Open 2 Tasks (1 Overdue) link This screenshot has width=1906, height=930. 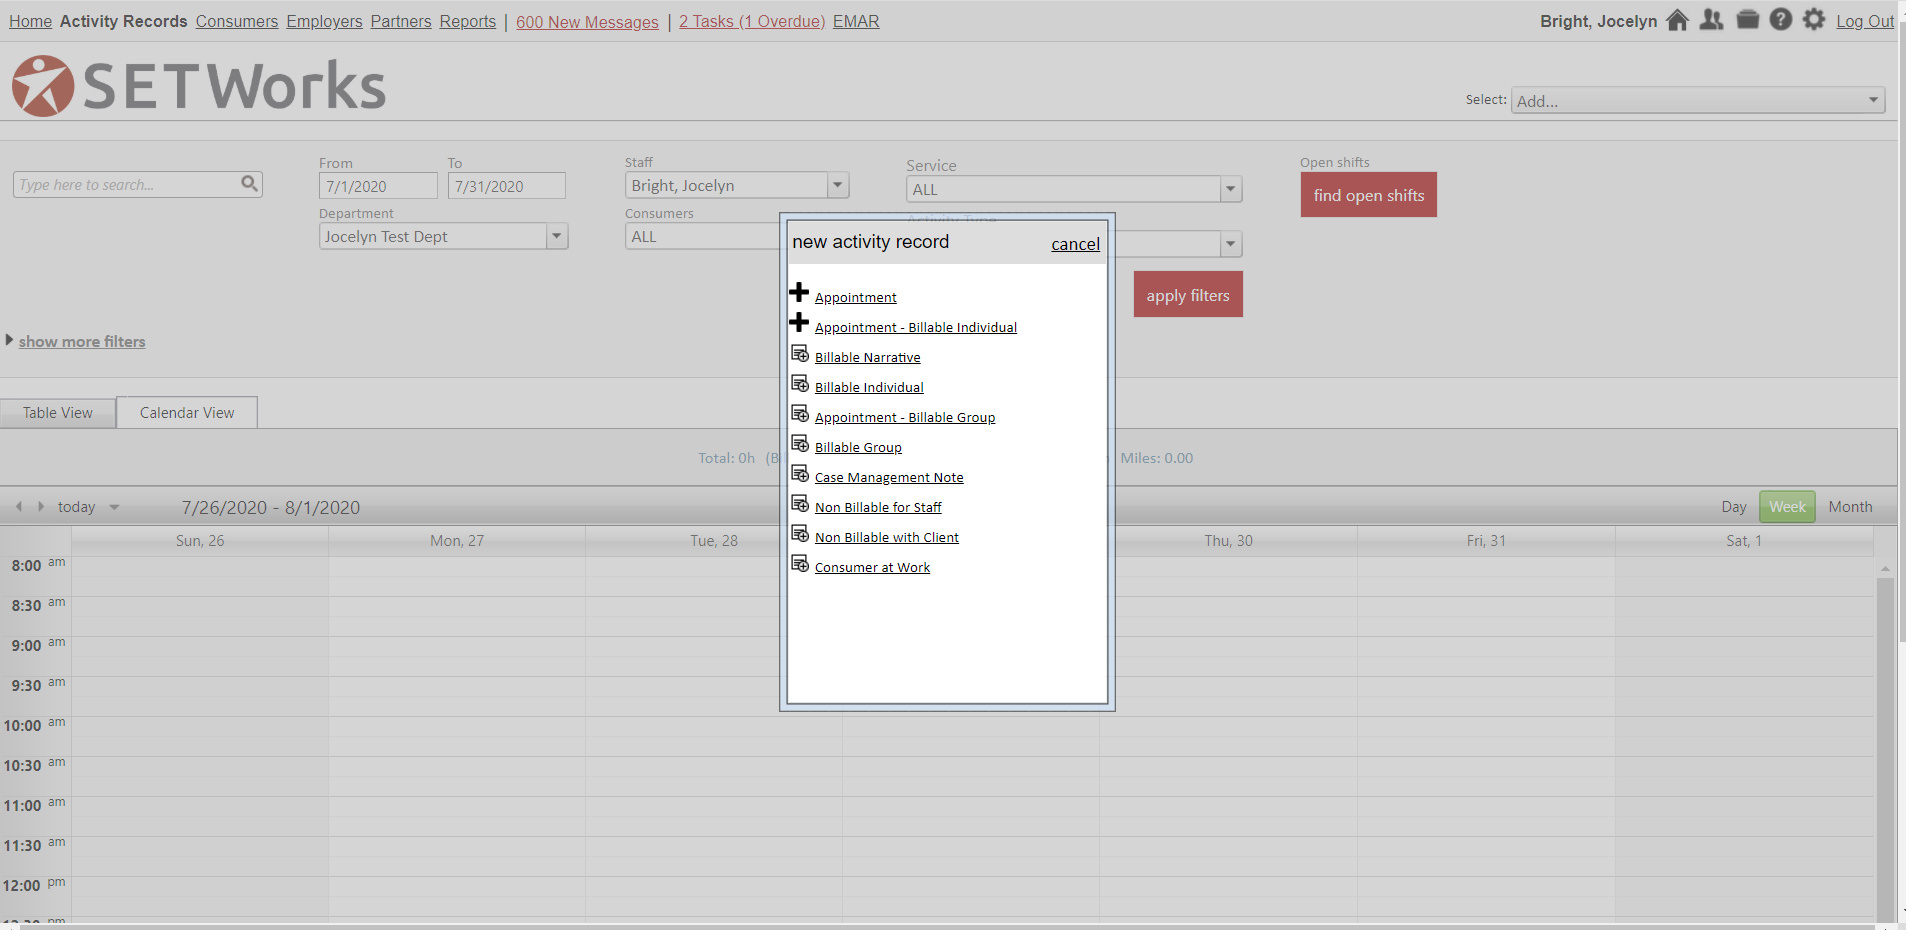[752, 21]
